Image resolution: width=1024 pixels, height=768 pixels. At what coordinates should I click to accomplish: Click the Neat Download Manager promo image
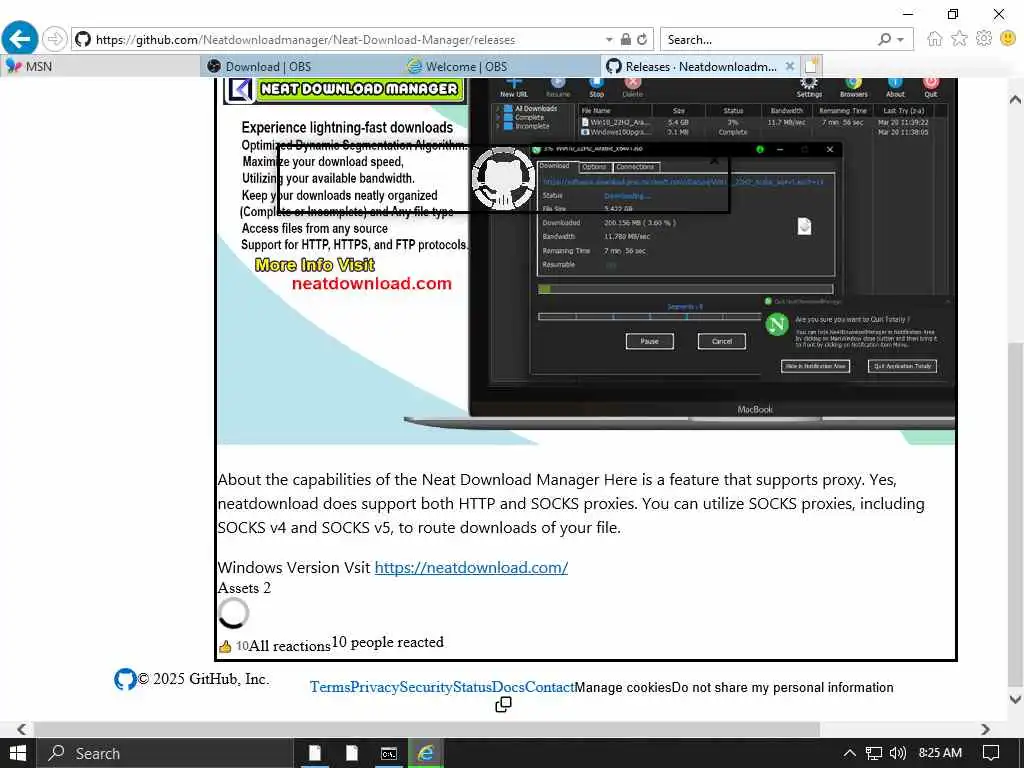(x=586, y=261)
